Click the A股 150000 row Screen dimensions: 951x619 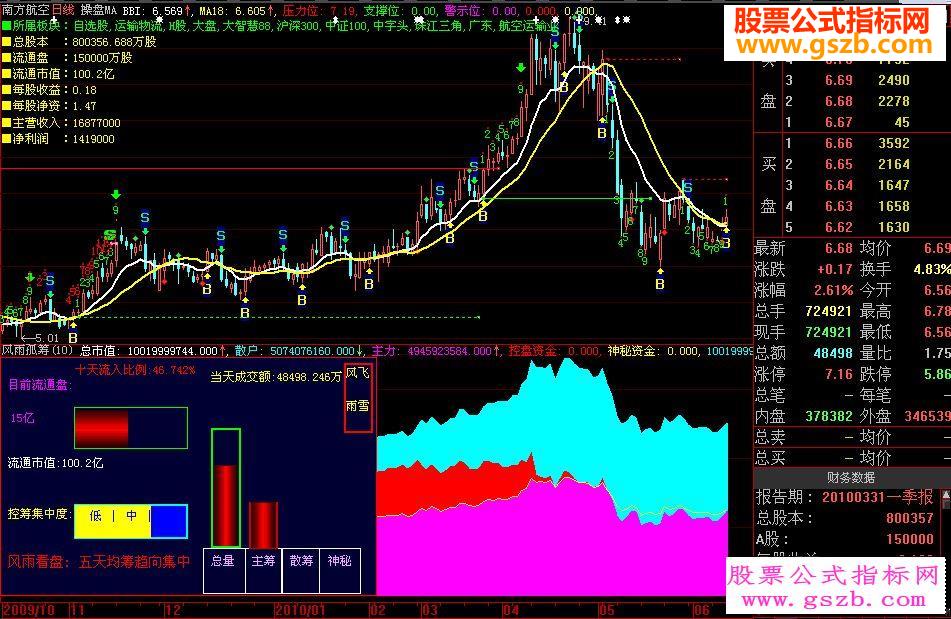[844, 538]
